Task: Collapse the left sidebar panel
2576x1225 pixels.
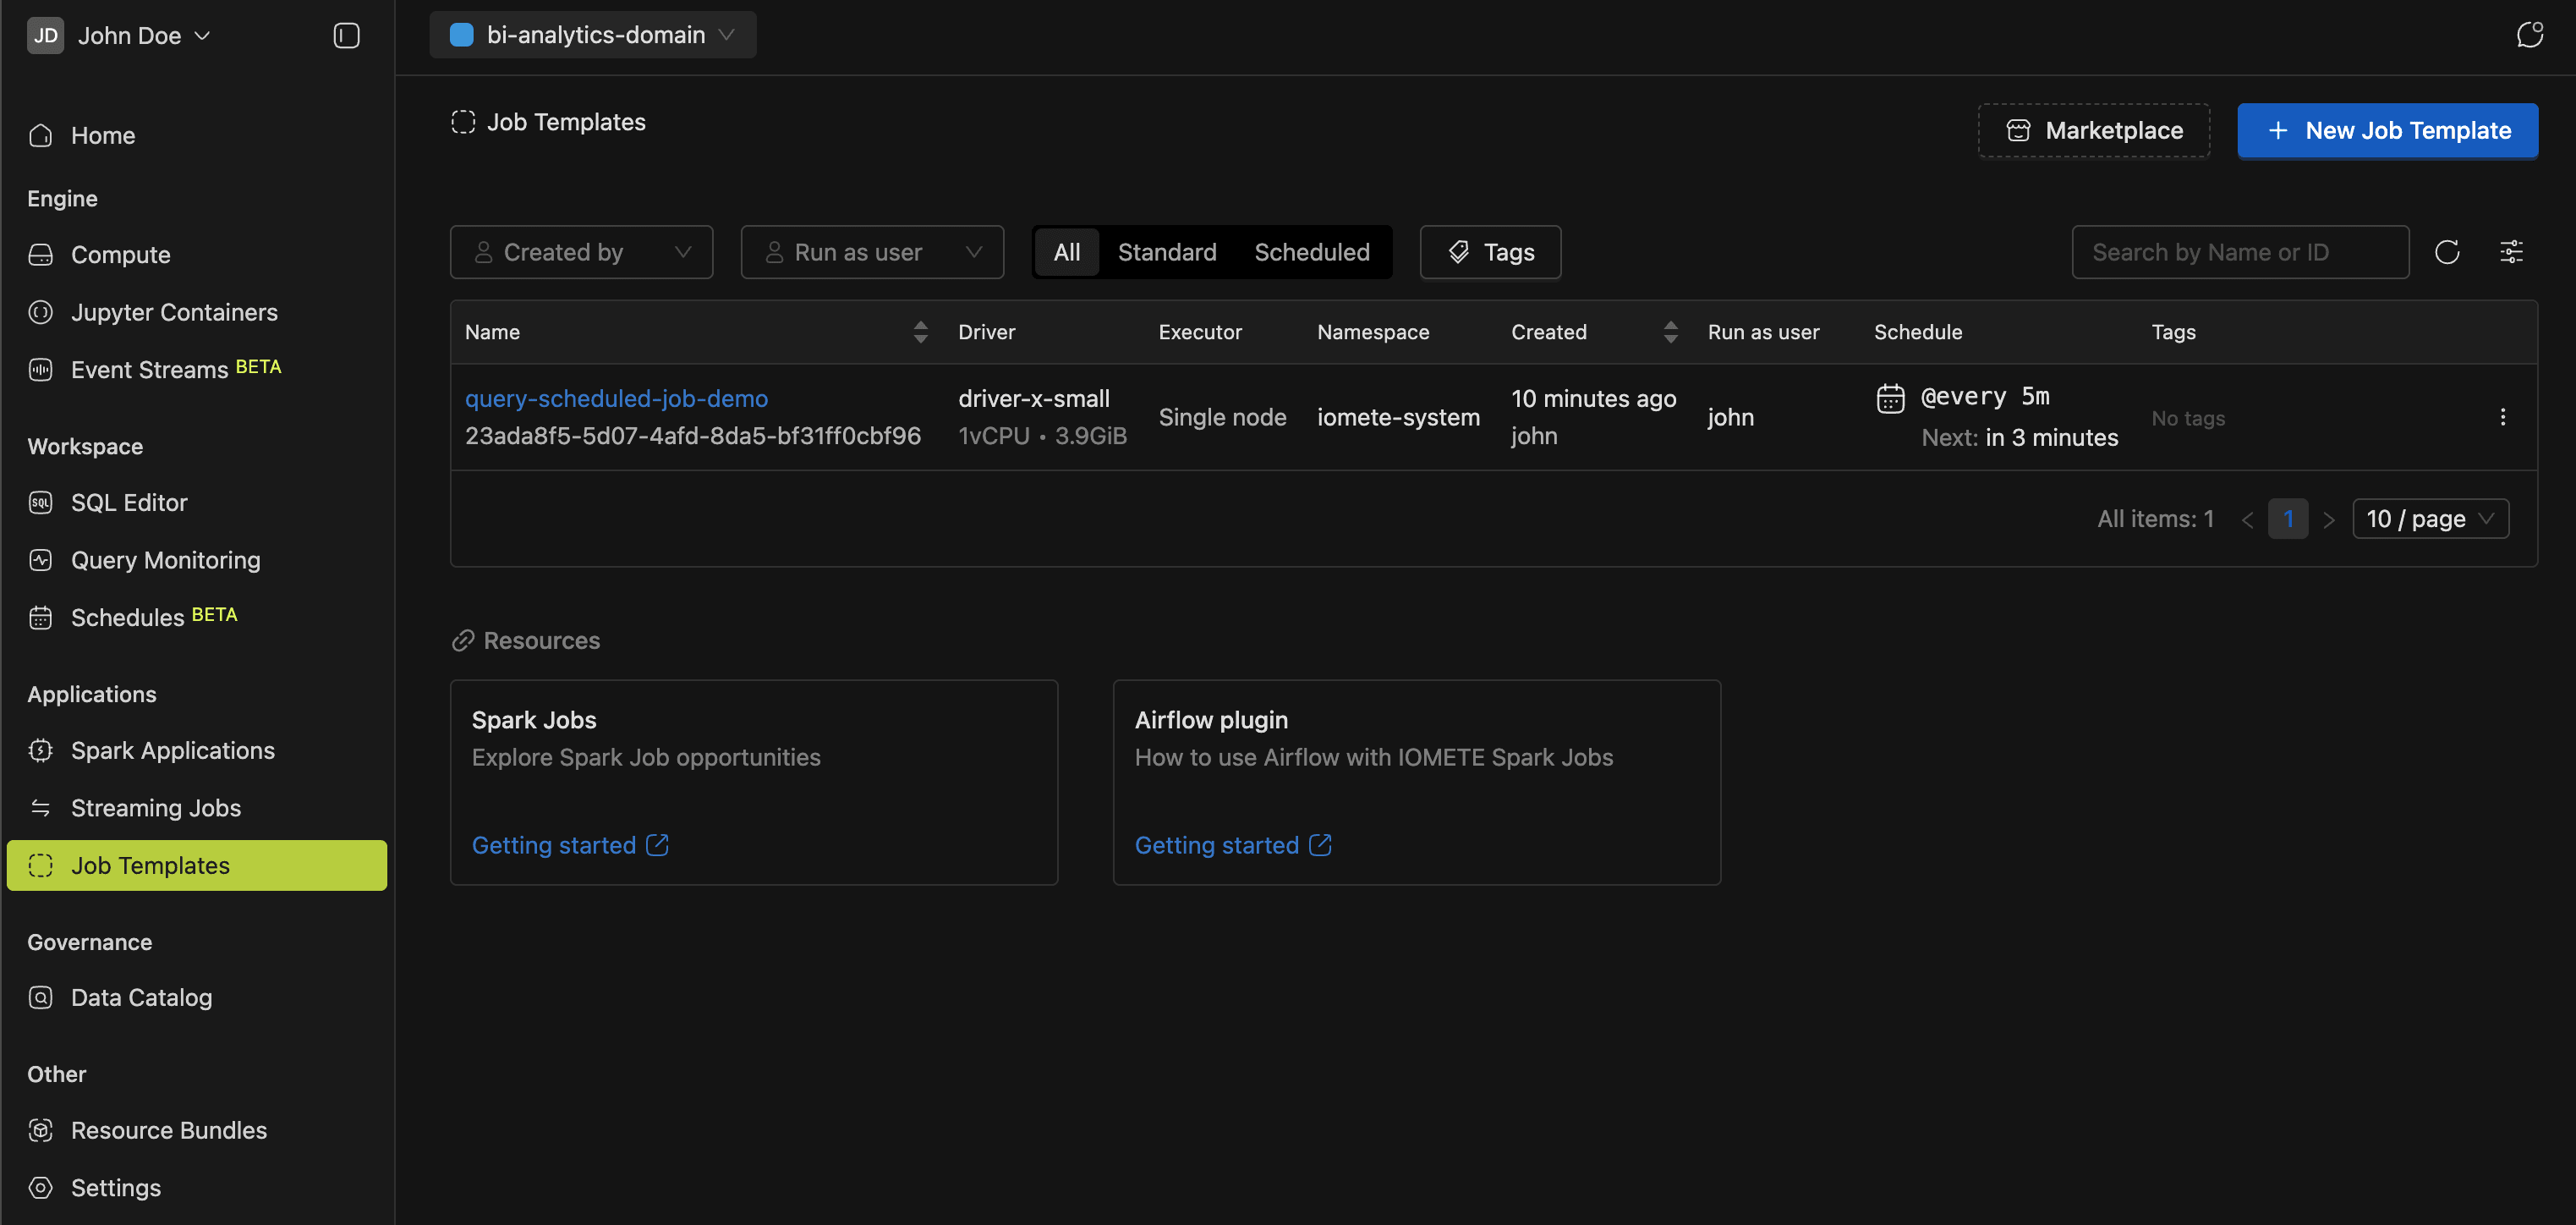Action: coord(345,35)
